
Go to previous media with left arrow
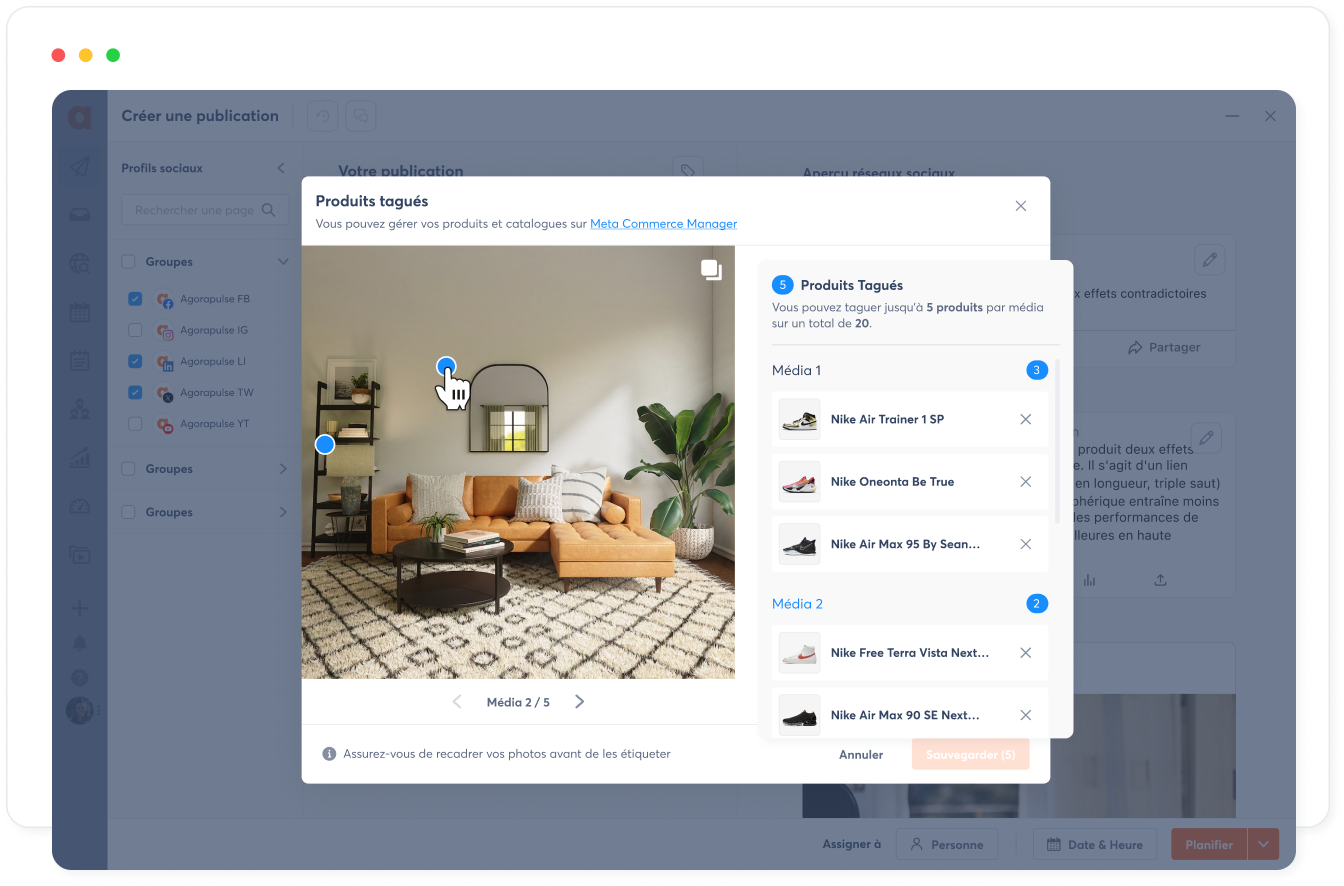tap(457, 702)
